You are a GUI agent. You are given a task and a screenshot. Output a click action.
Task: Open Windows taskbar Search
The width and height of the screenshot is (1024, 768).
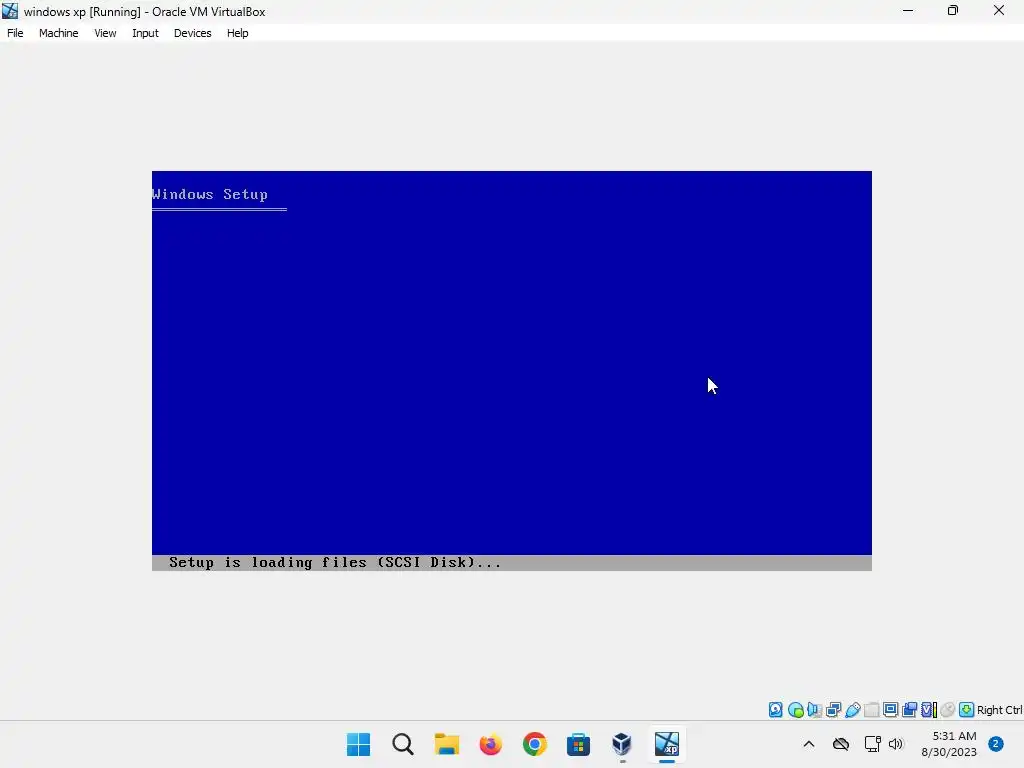[x=403, y=744]
